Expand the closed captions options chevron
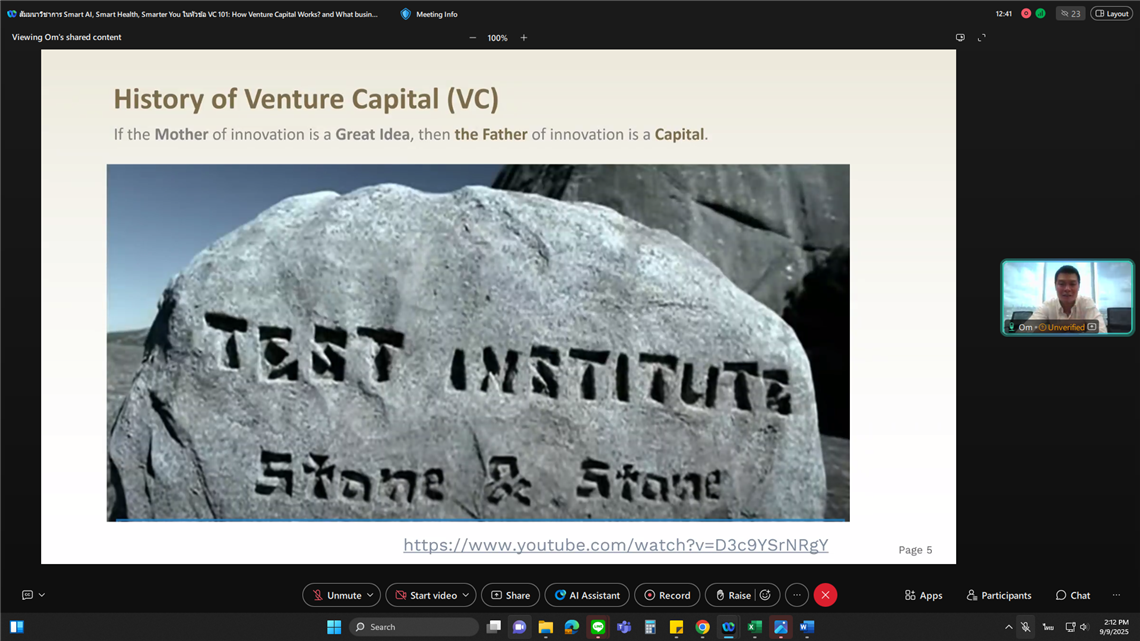The width and height of the screenshot is (1140, 641). (x=42, y=595)
